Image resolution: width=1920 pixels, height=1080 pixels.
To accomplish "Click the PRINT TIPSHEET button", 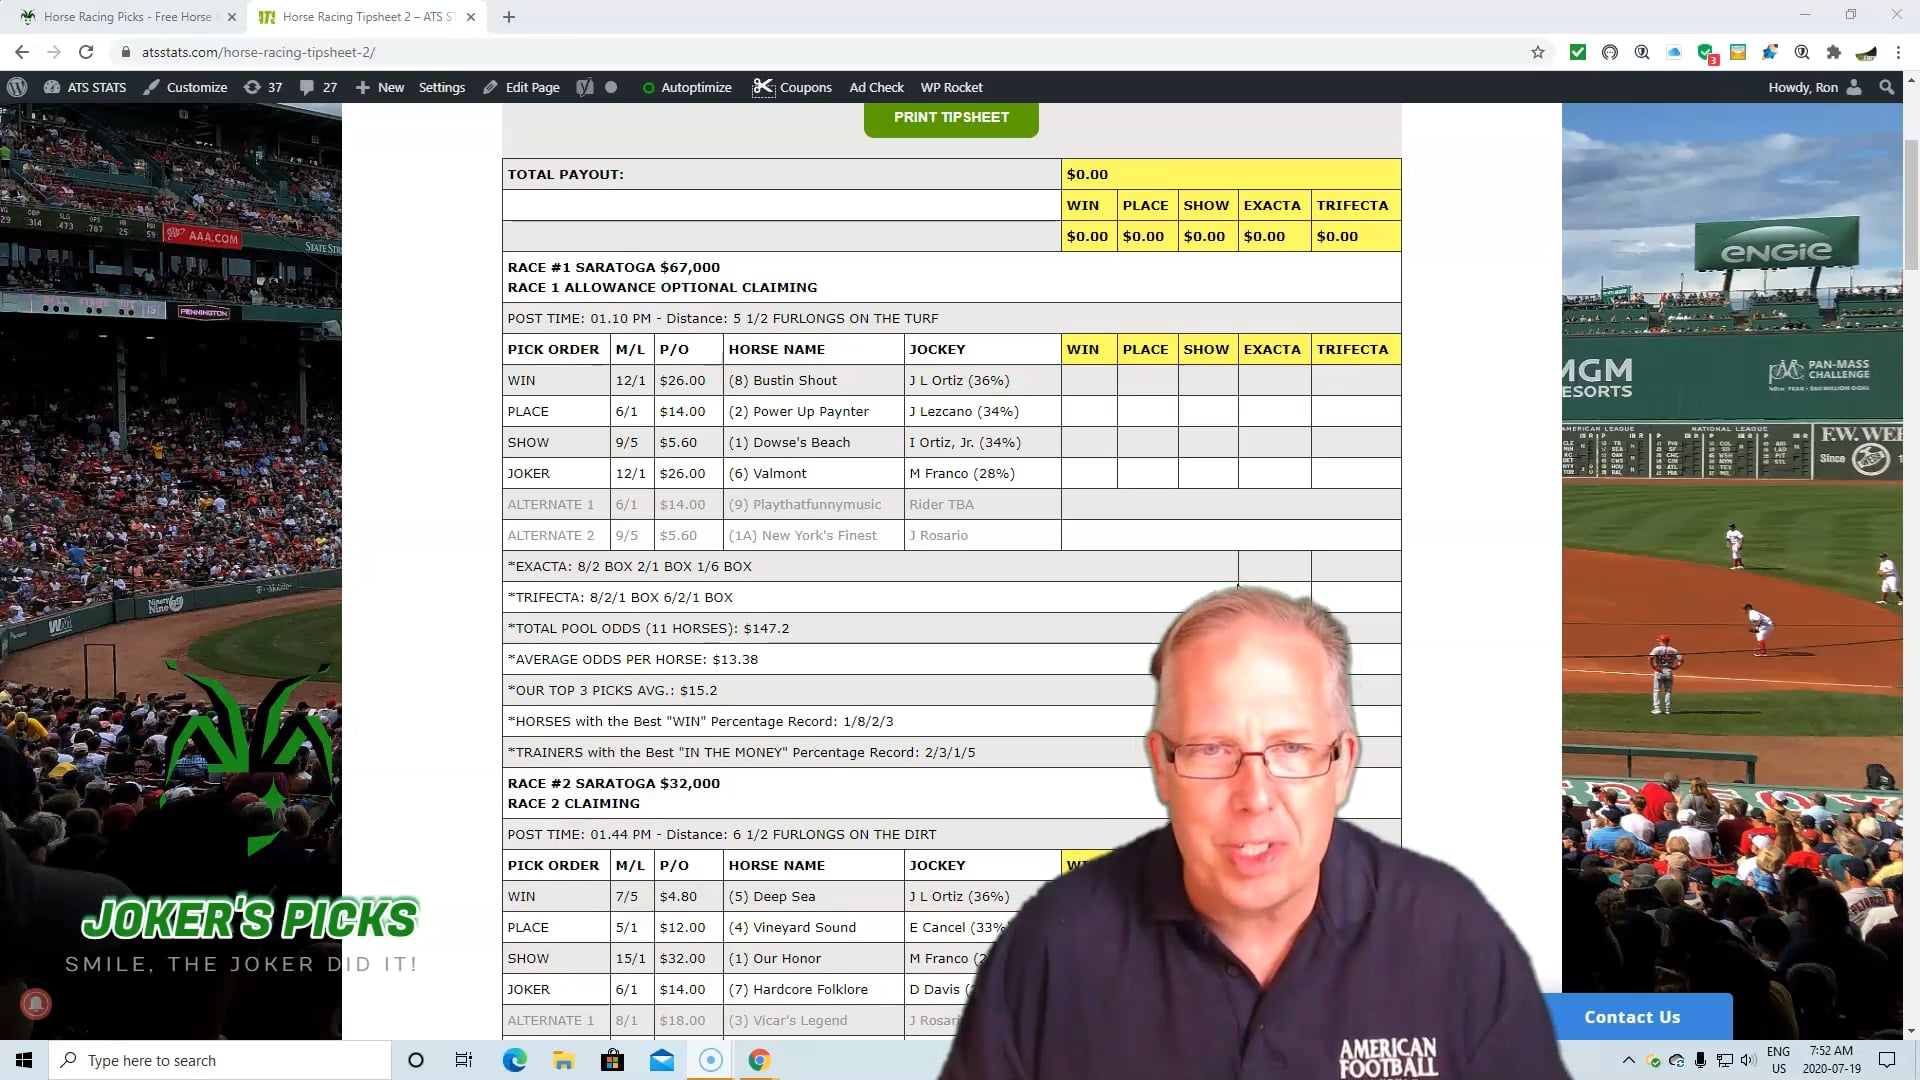I will [951, 118].
